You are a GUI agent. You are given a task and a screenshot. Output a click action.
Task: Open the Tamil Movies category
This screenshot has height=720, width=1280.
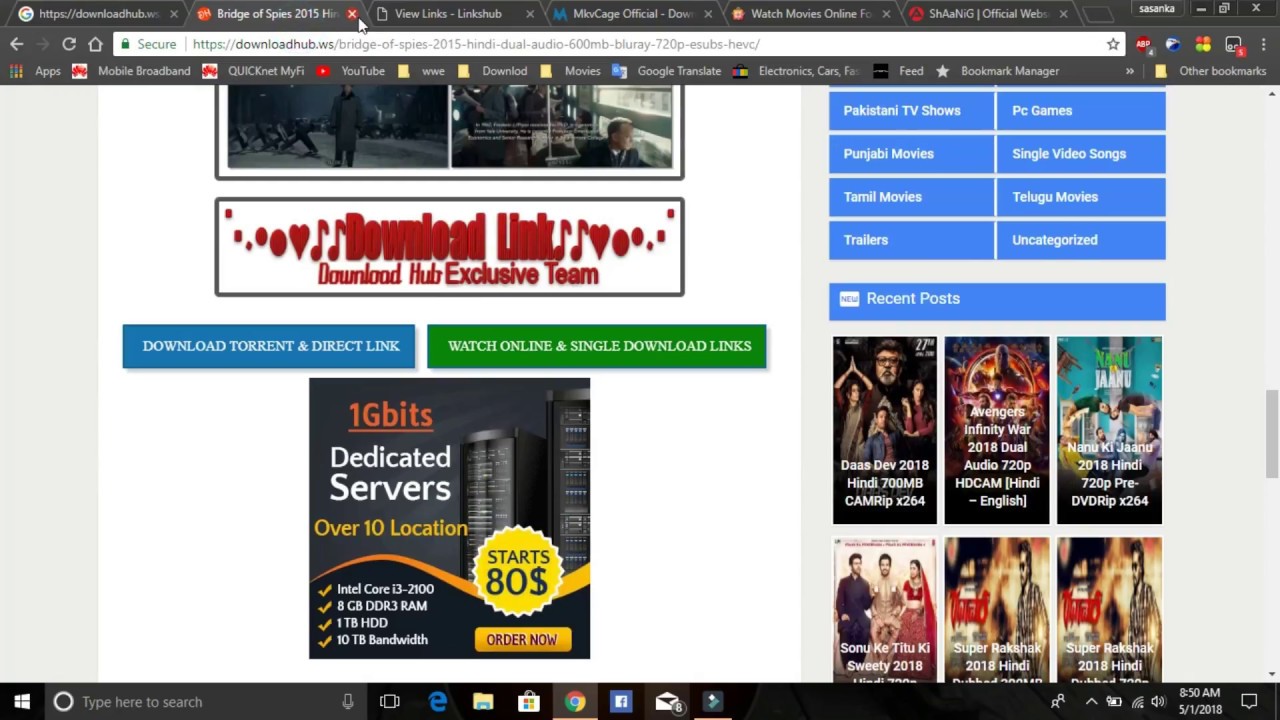tap(911, 196)
